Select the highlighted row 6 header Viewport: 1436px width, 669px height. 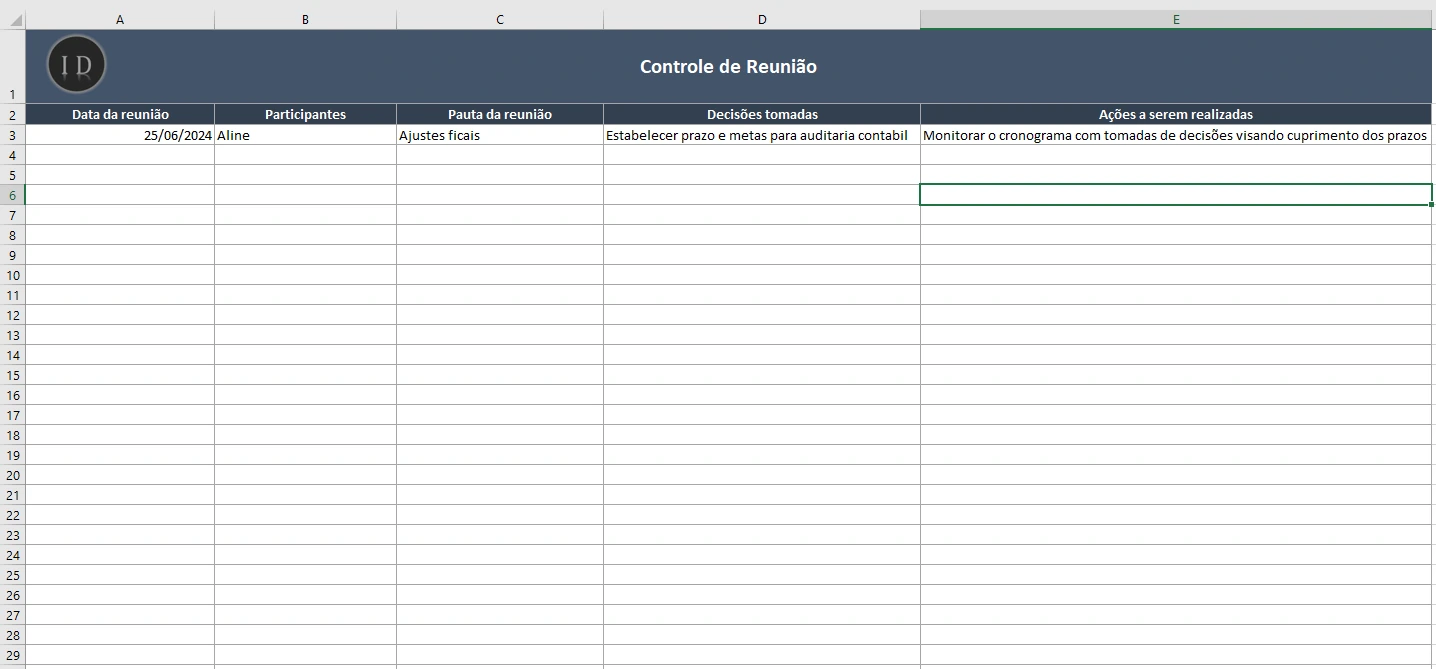[x=12, y=195]
